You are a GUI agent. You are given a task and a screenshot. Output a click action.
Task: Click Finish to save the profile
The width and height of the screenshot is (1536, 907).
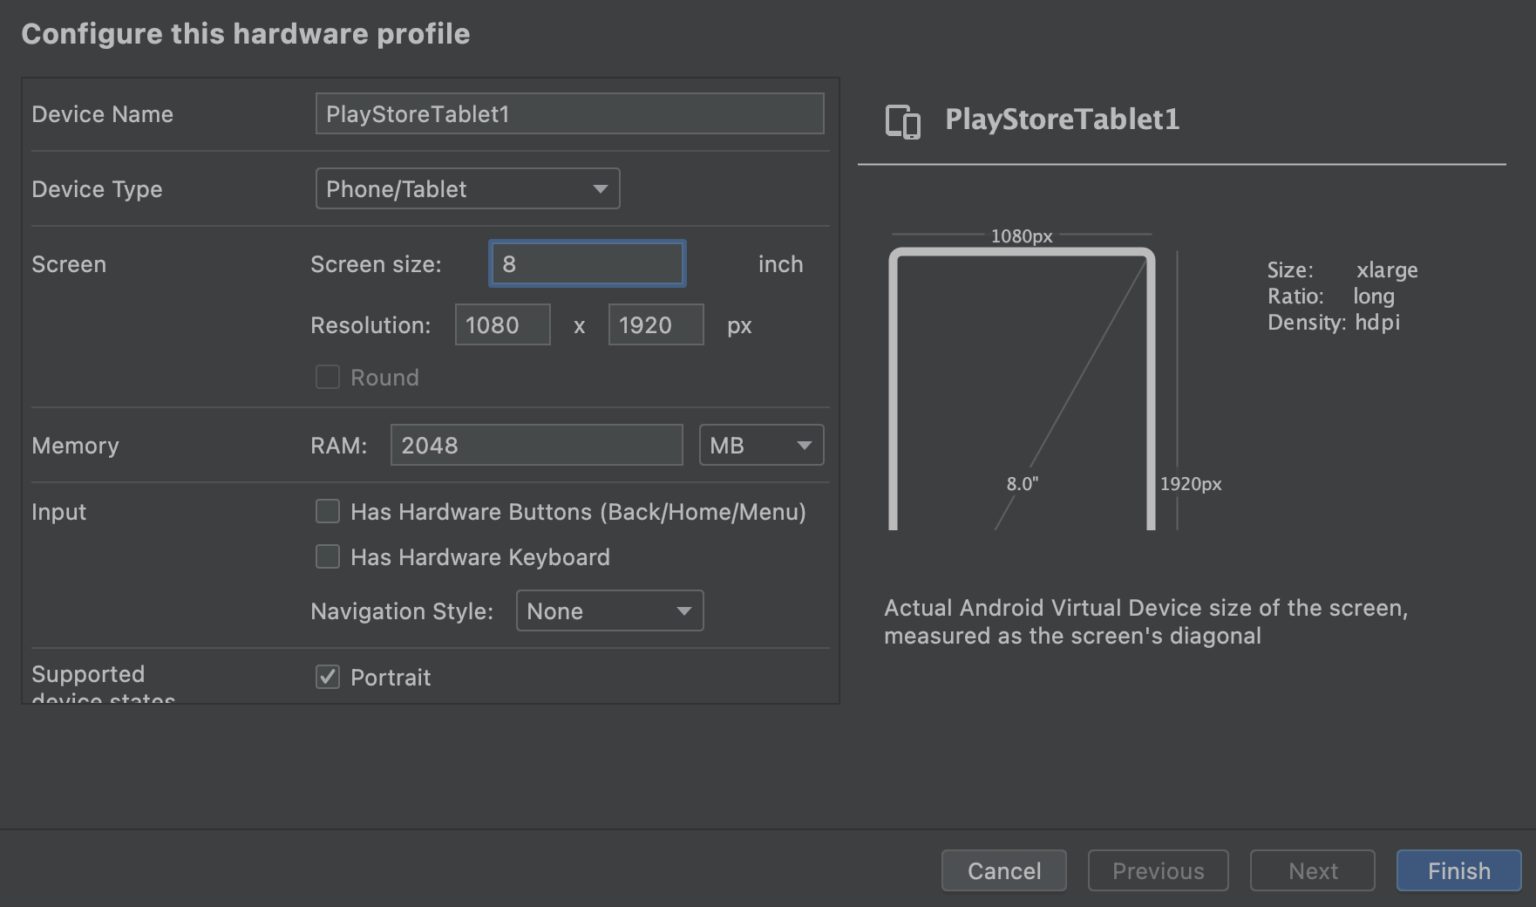[x=1458, y=870]
